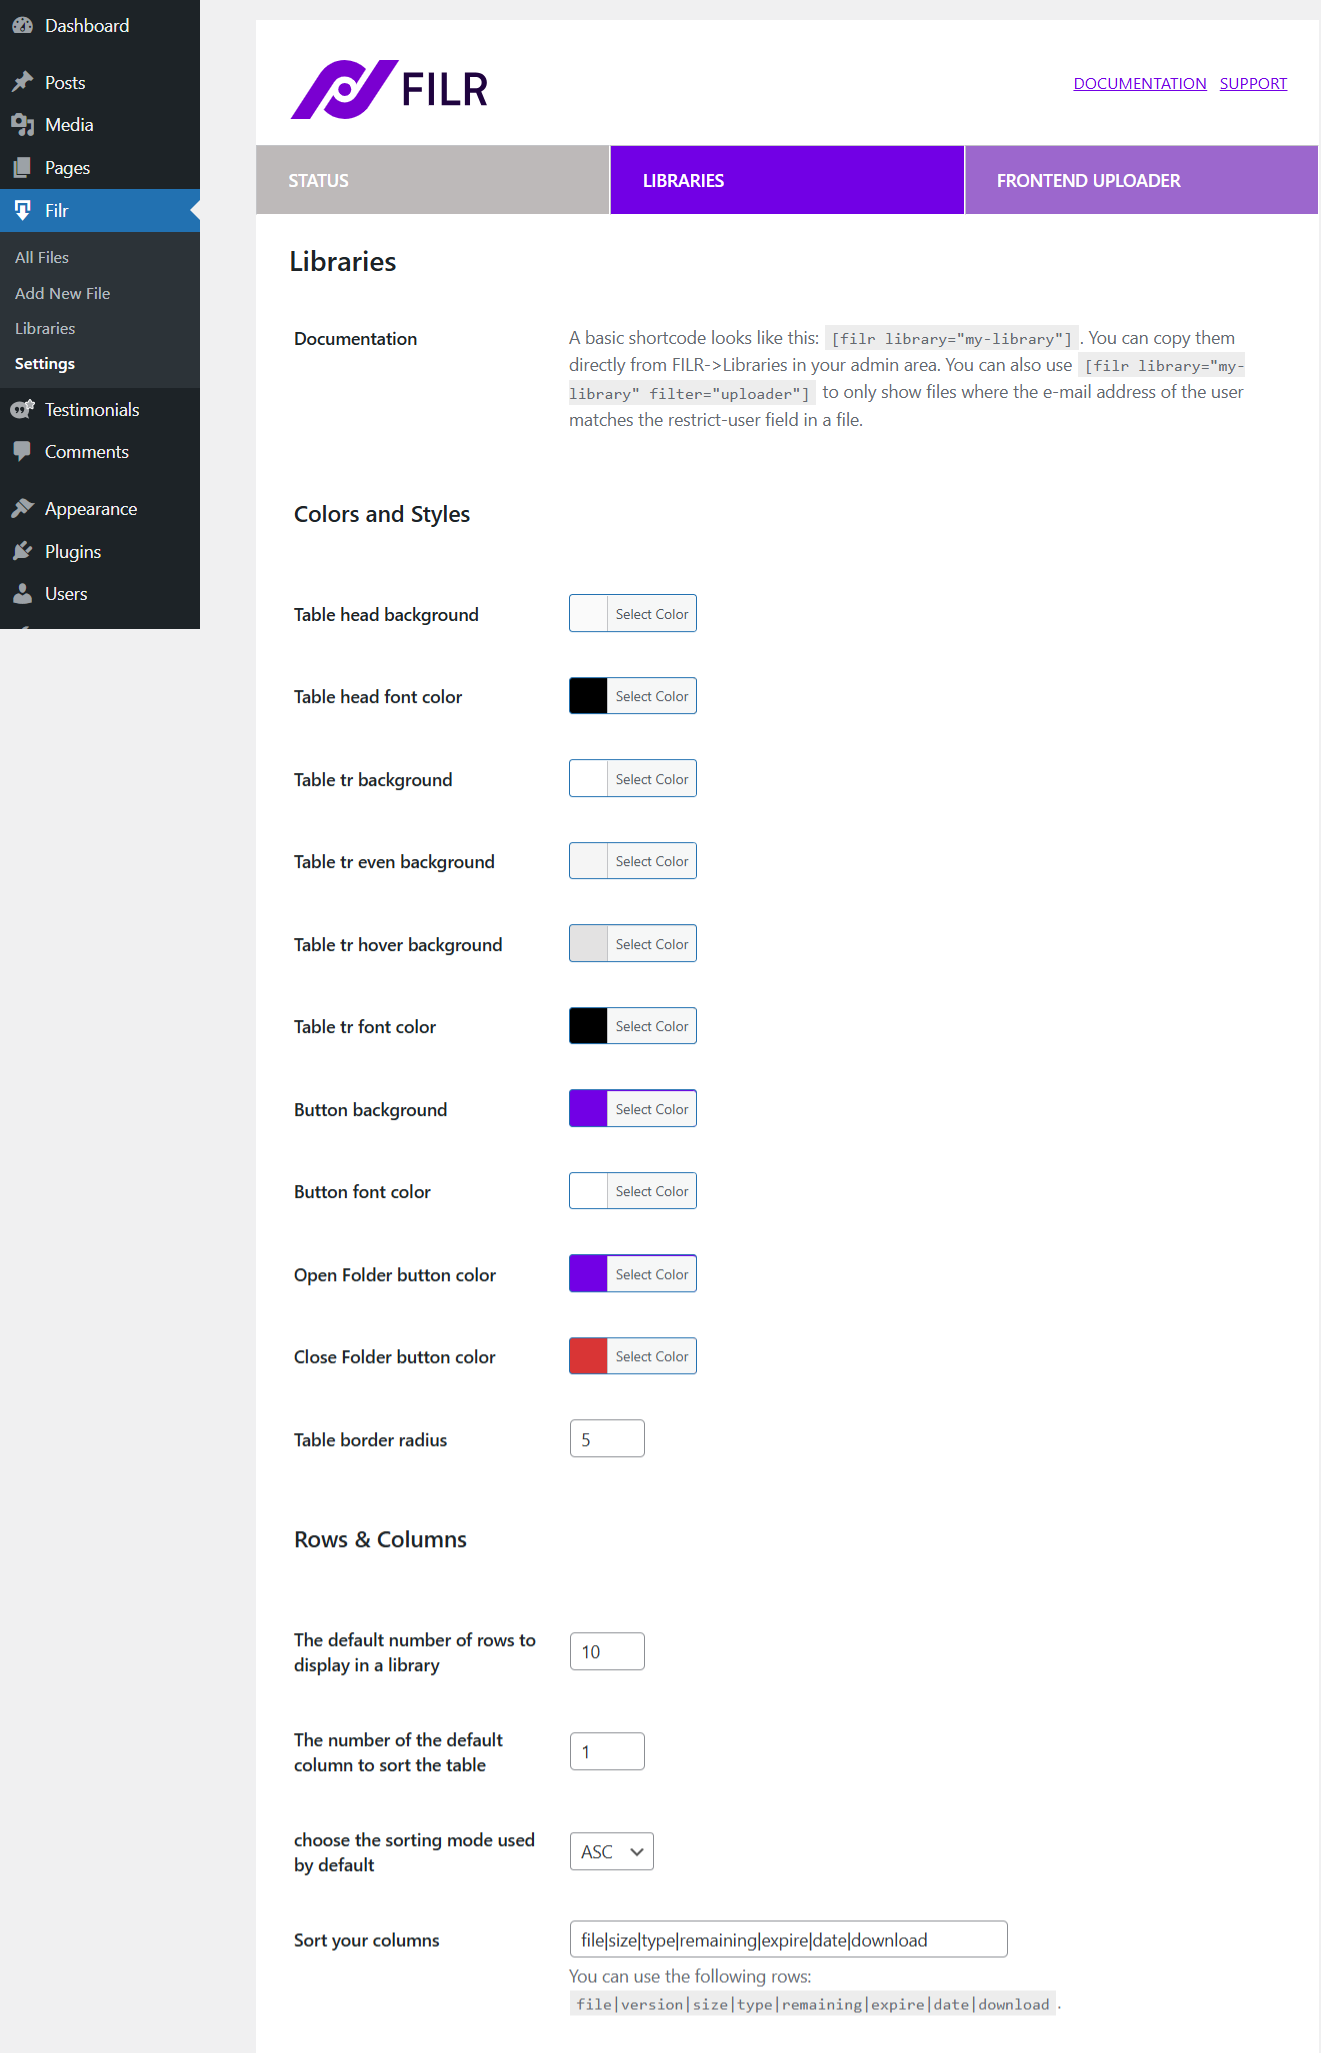Click the Dashboard gauge icon
1321x2053 pixels.
[23, 25]
